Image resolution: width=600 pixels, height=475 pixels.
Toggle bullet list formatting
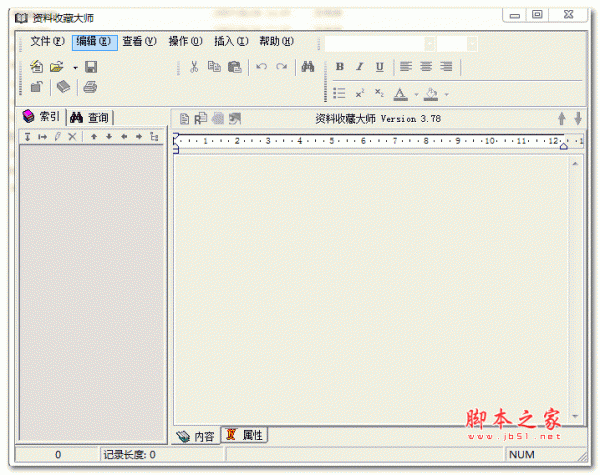click(x=339, y=93)
